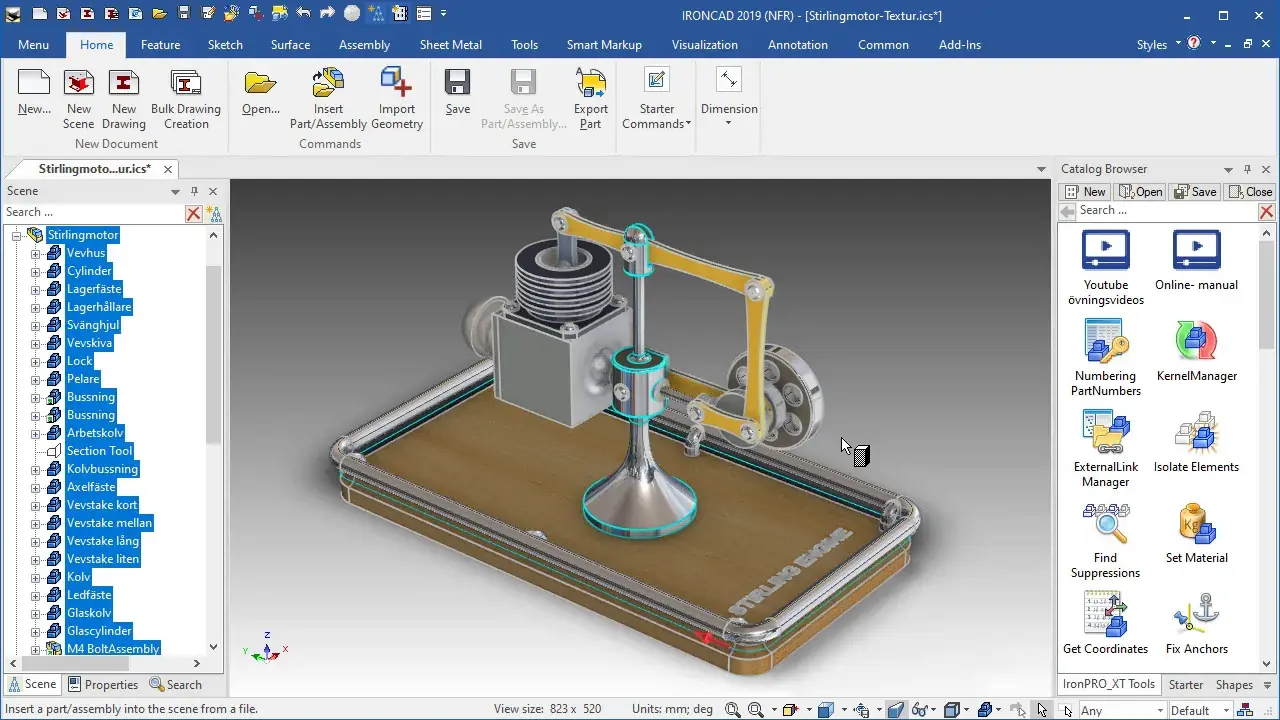Expand the Cylinder part node

[x=36, y=271]
